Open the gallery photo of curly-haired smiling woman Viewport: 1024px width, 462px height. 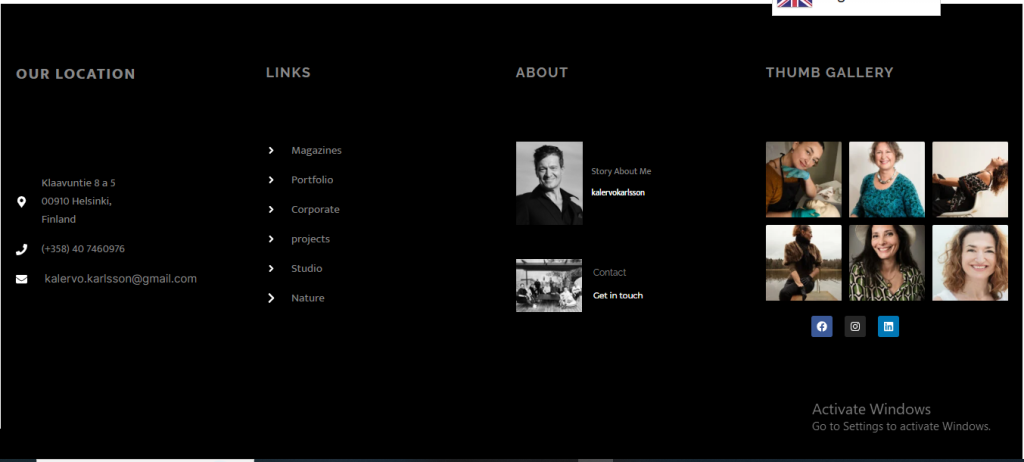[x=969, y=263]
